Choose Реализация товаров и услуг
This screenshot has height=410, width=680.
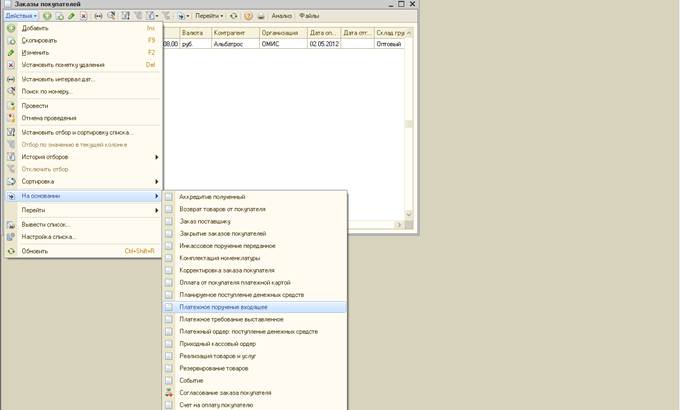point(220,356)
